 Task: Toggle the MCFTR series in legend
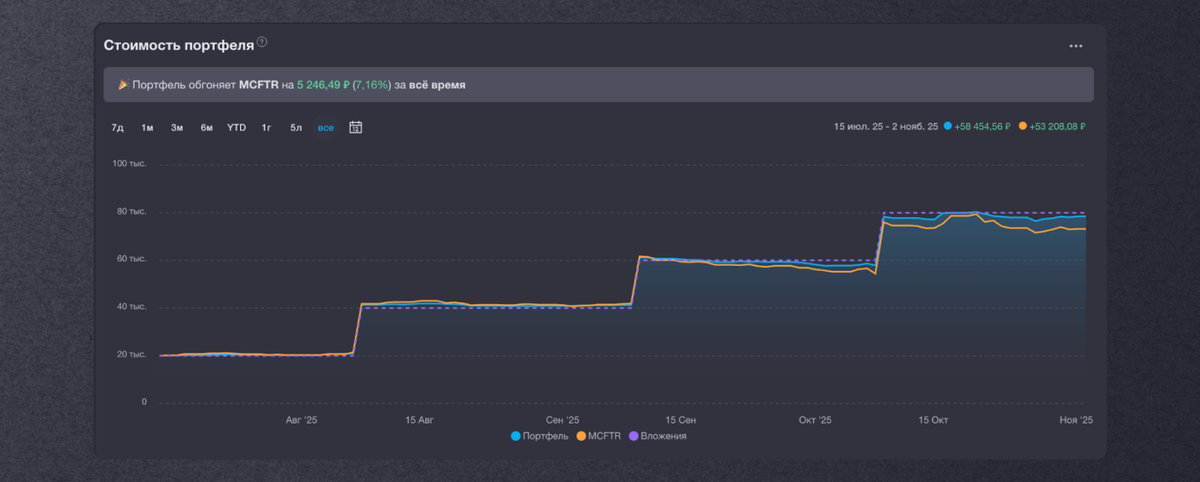(599, 436)
